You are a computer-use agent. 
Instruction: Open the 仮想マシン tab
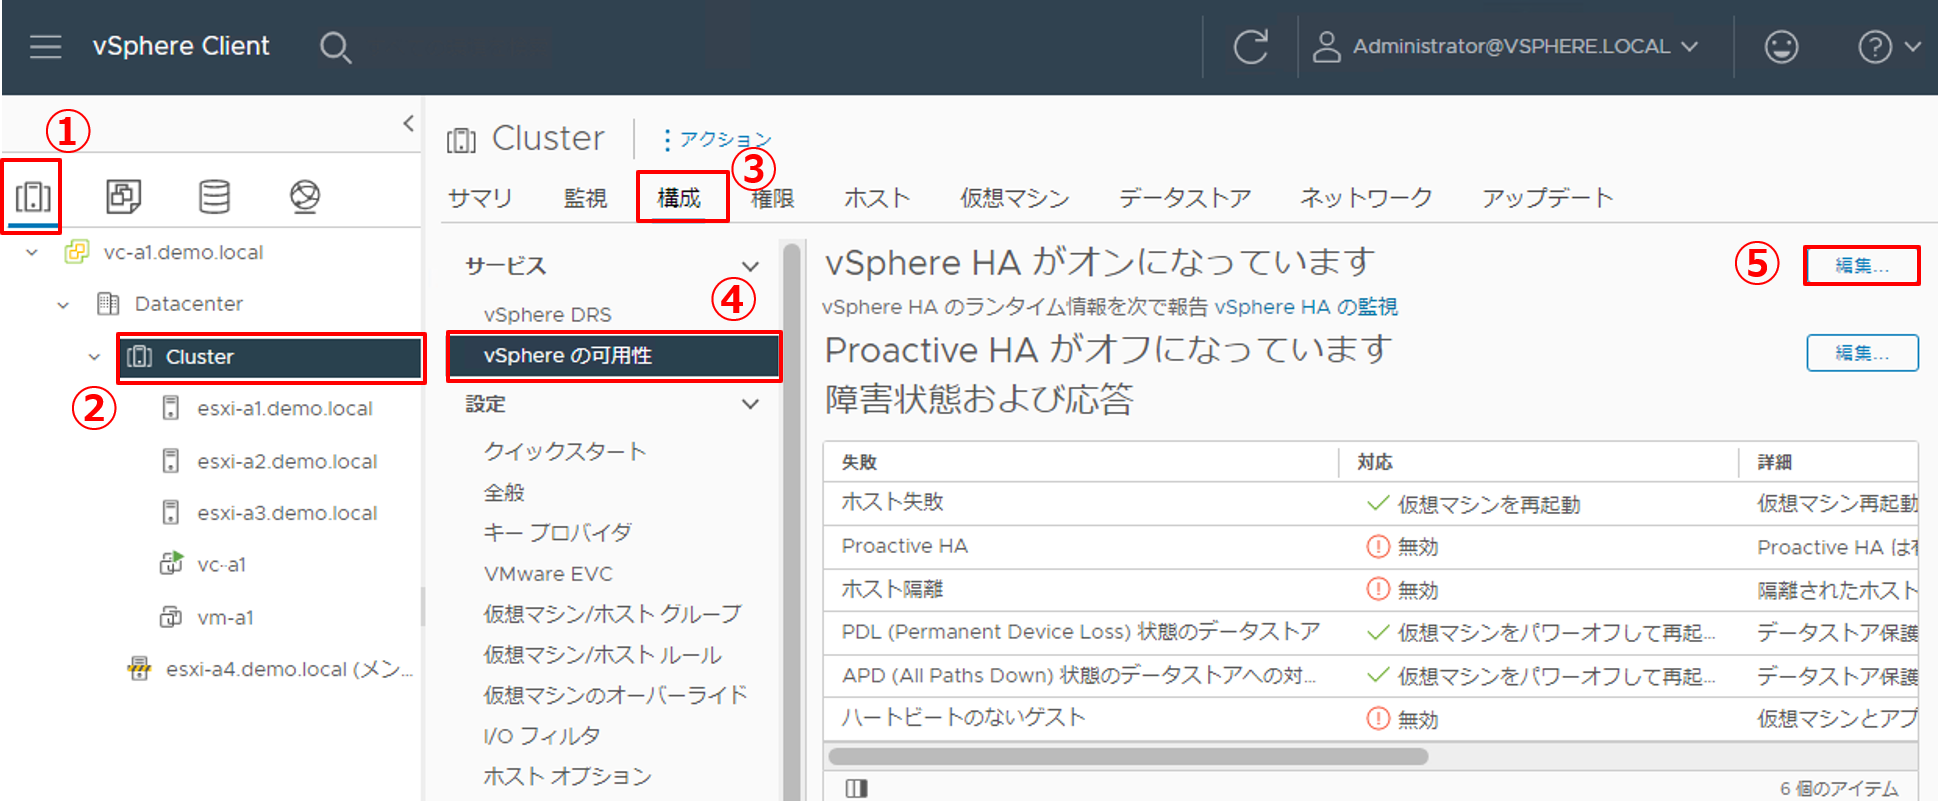[x=1015, y=198]
